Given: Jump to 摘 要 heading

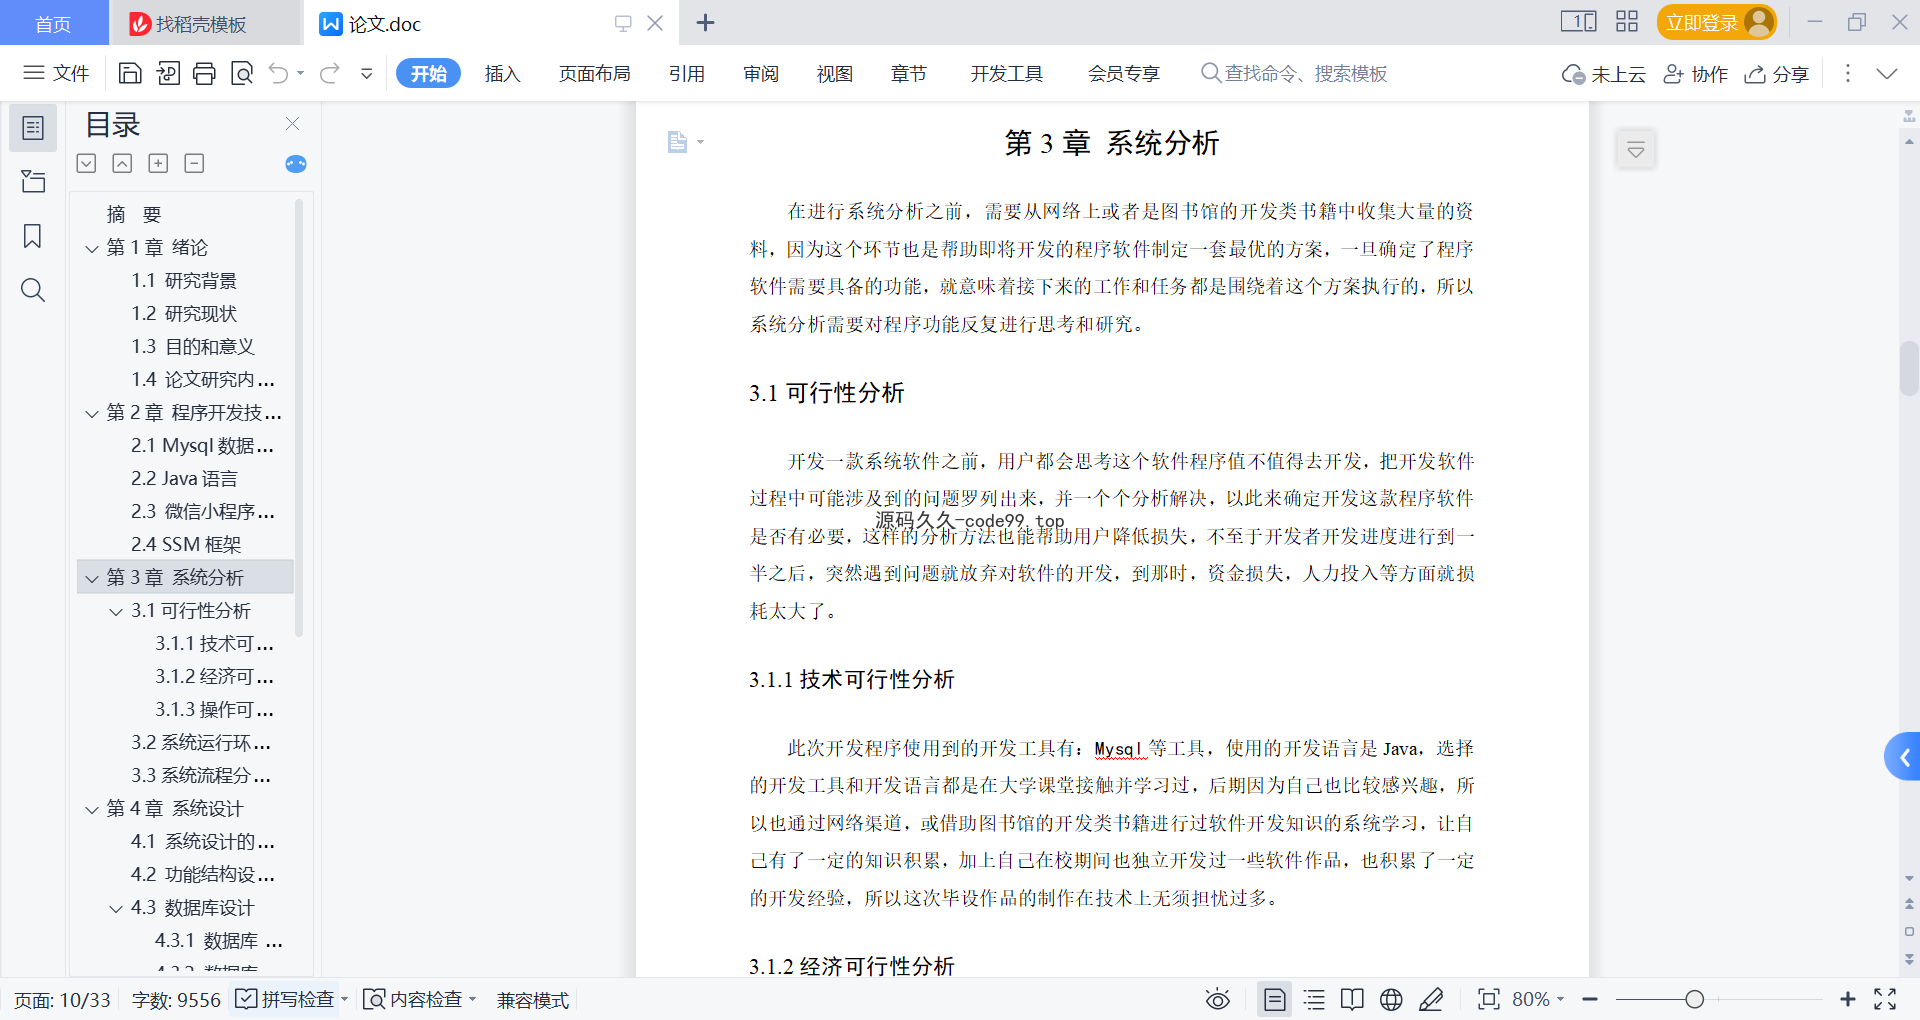Looking at the screenshot, I should pyautogui.click(x=134, y=215).
